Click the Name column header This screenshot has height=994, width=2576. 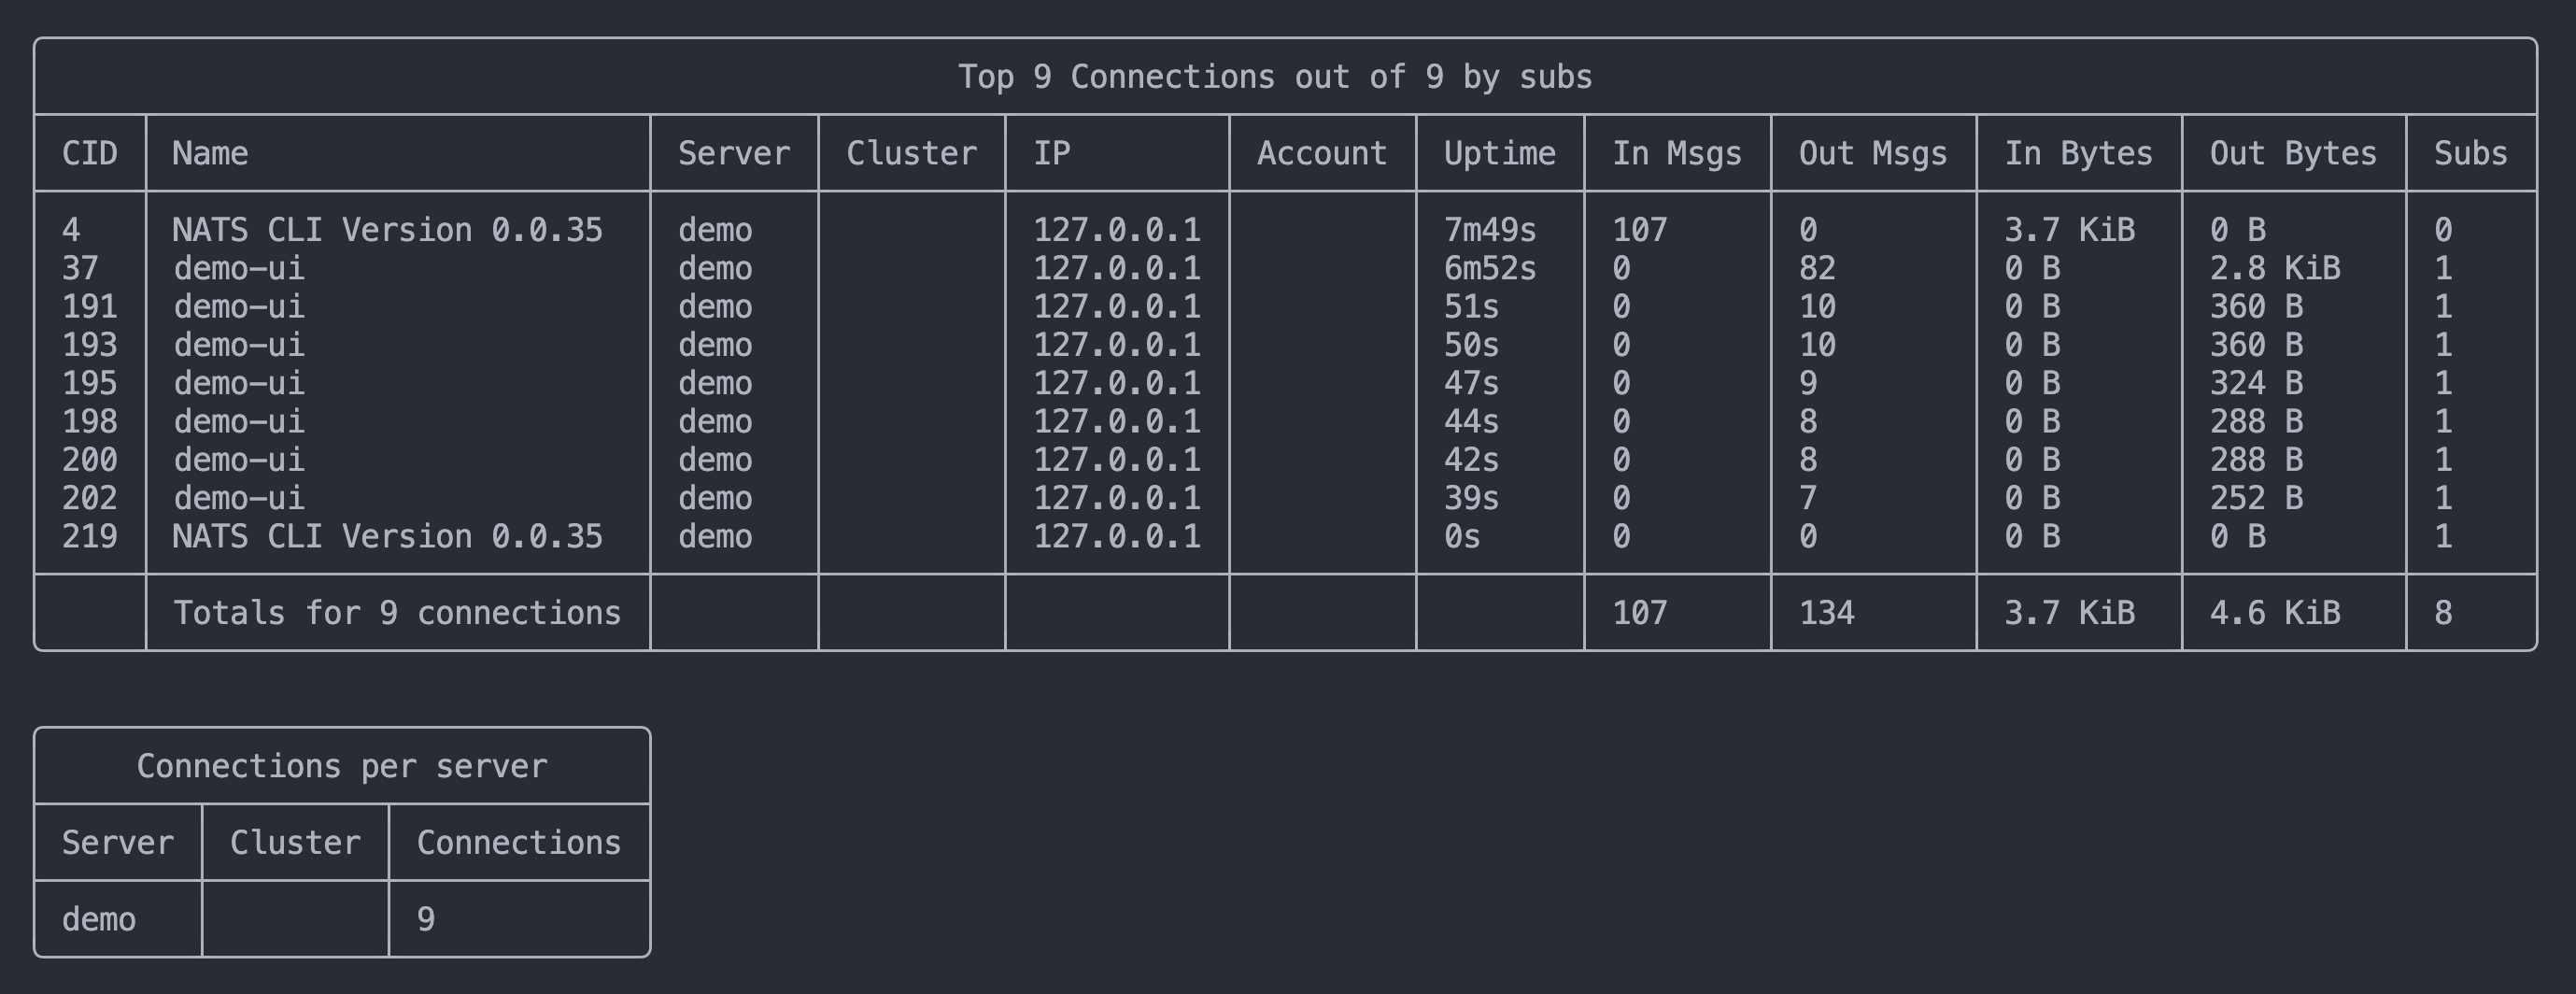(x=210, y=152)
